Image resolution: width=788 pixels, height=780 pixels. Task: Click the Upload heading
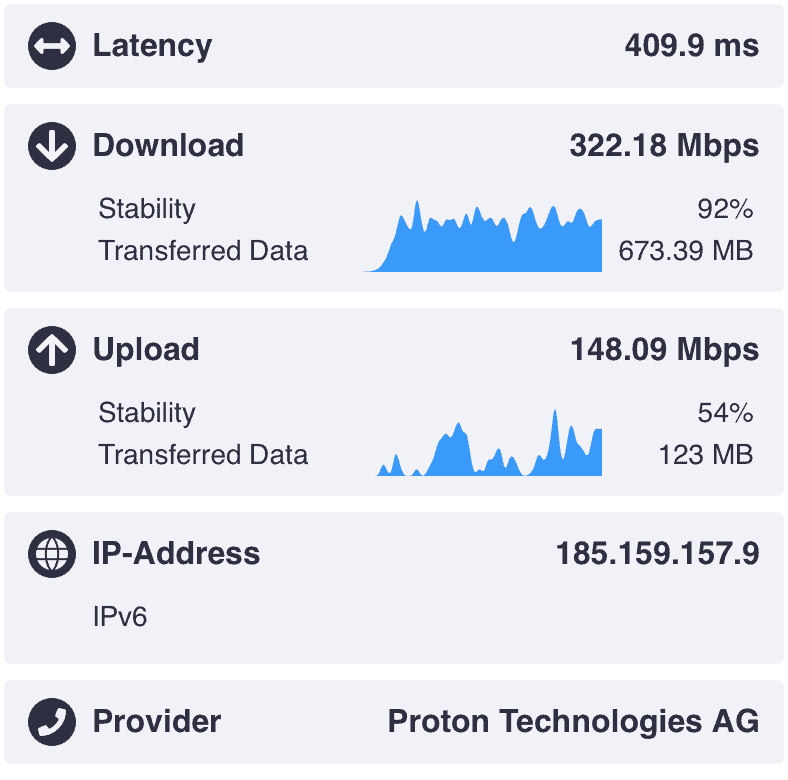pyautogui.click(x=146, y=350)
